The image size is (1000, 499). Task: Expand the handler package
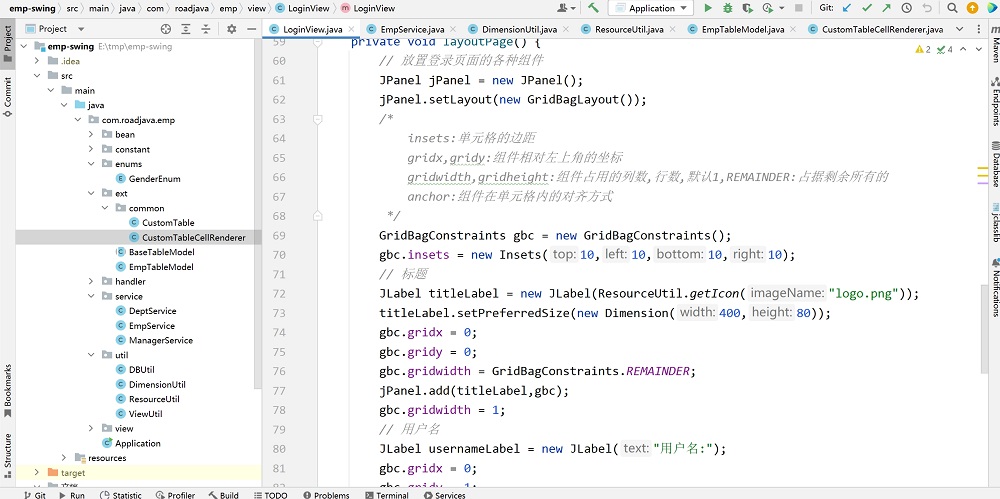pyautogui.click(x=92, y=281)
